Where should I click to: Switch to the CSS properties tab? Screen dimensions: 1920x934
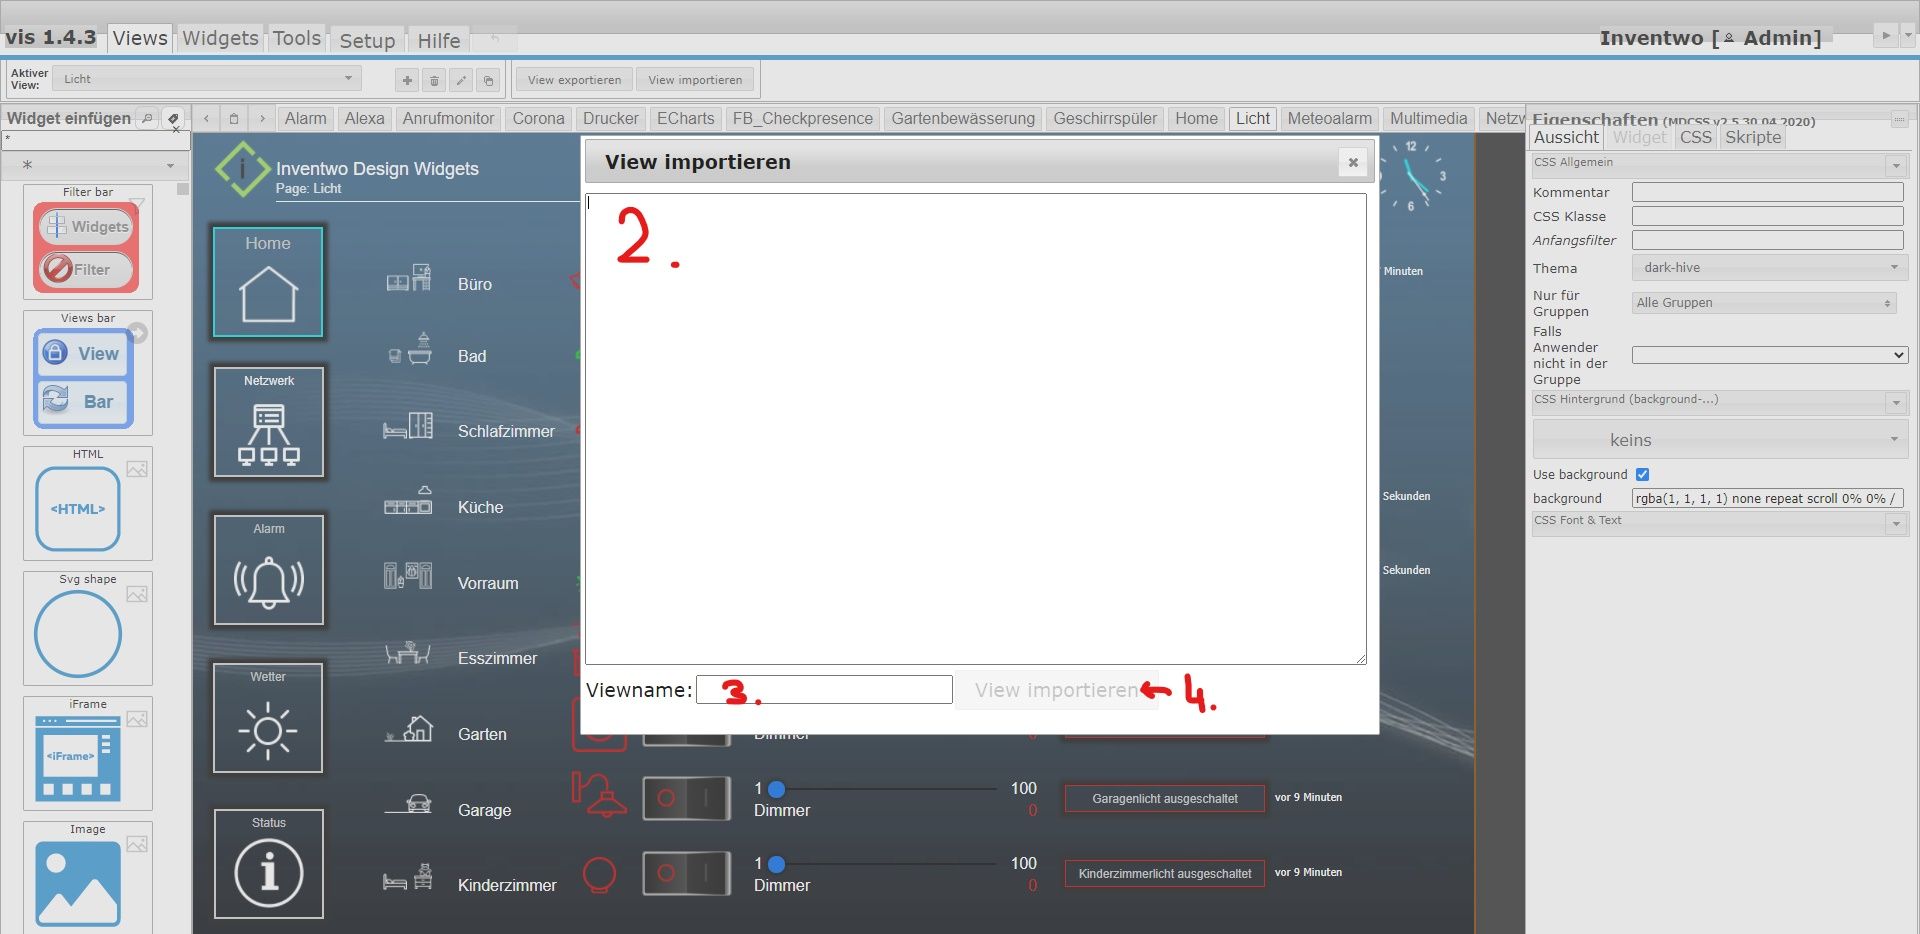click(x=1695, y=137)
